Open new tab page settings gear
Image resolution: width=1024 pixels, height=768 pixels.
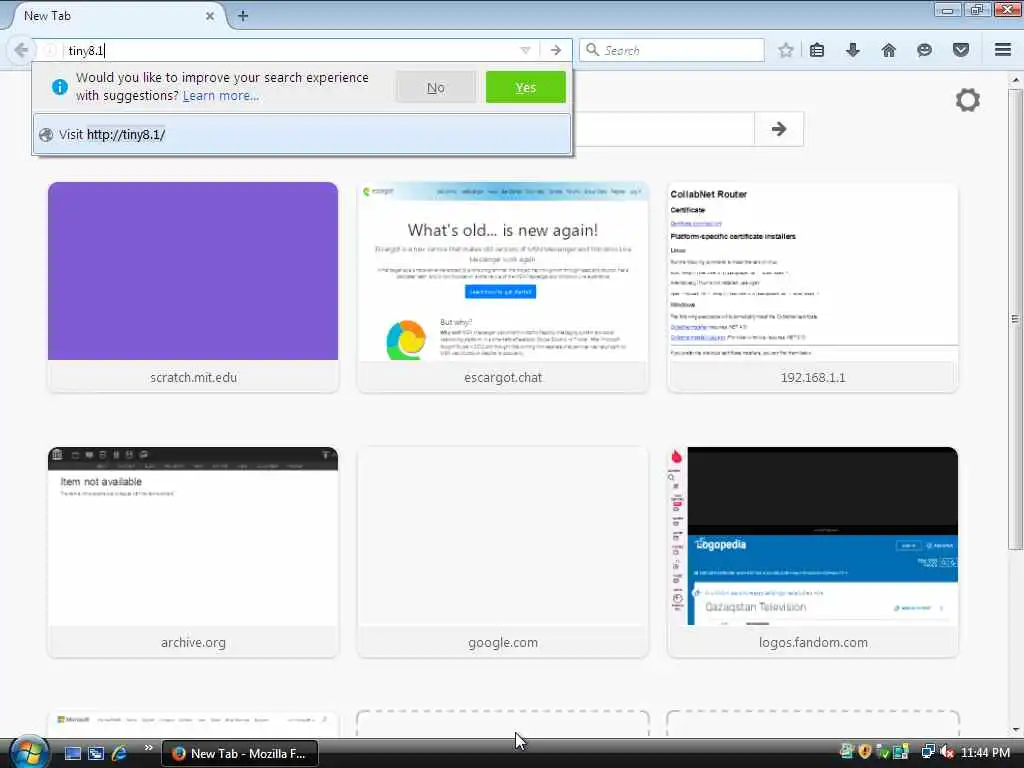pyautogui.click(x=967, y=101)
